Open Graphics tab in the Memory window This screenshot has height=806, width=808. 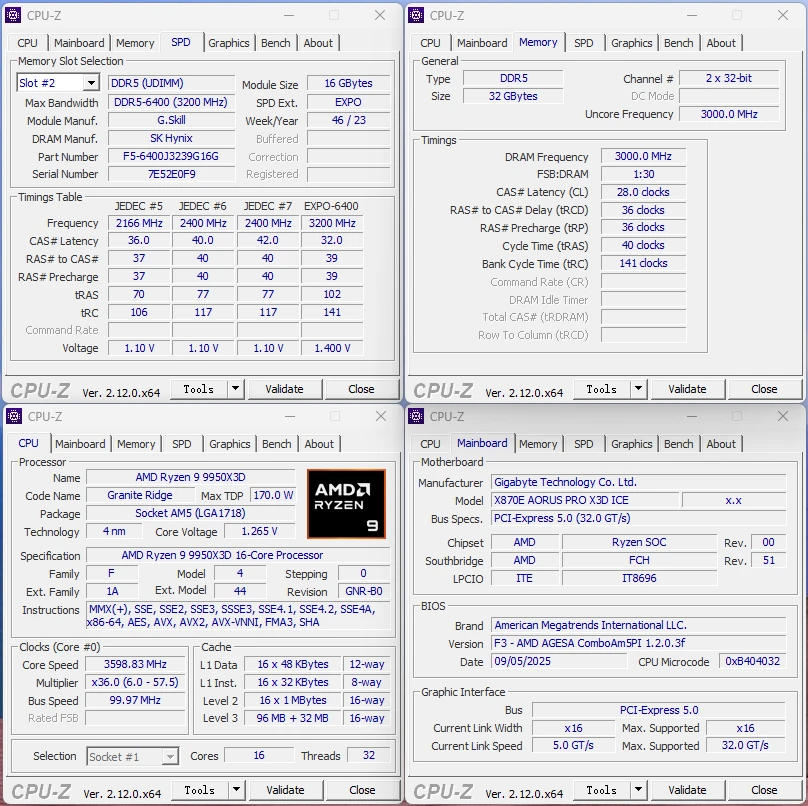(x=631, y=43)
